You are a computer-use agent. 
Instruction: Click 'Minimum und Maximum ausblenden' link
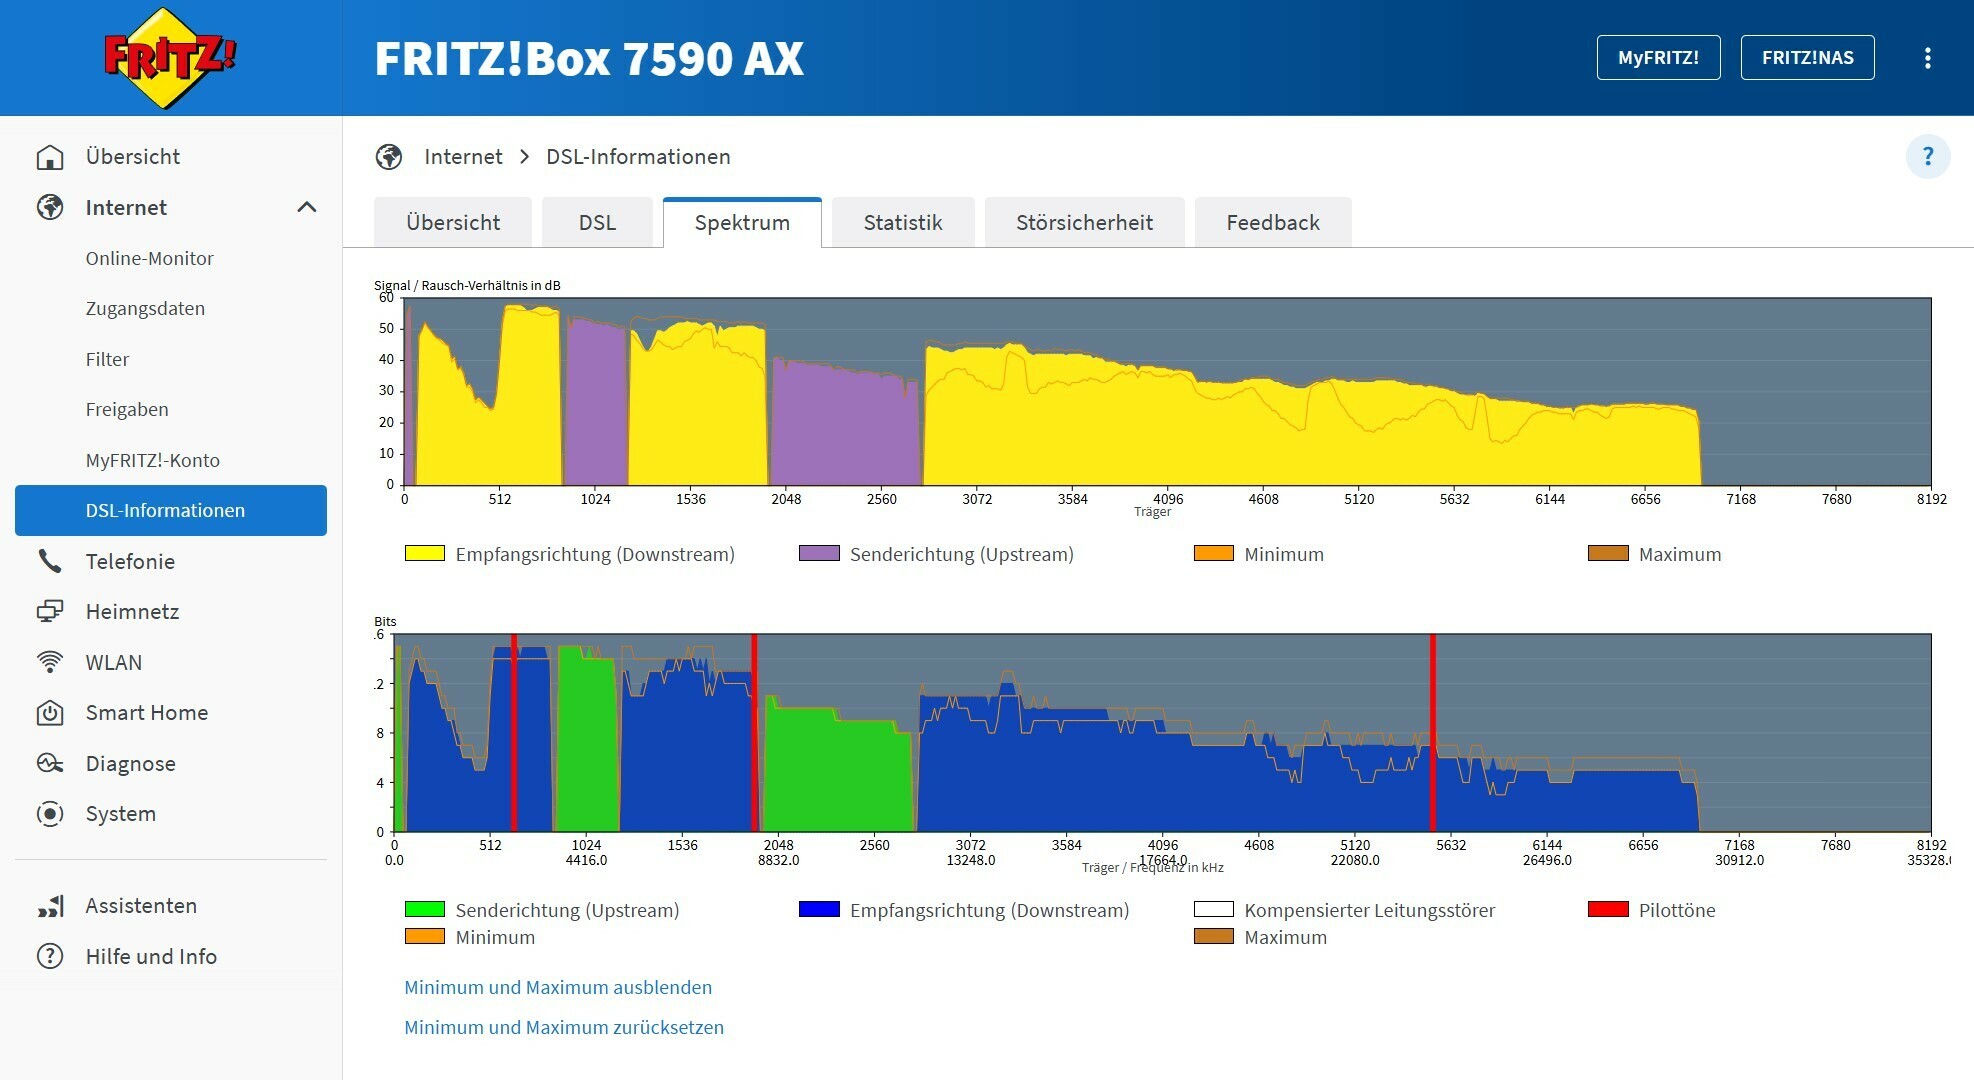point(558,987)
